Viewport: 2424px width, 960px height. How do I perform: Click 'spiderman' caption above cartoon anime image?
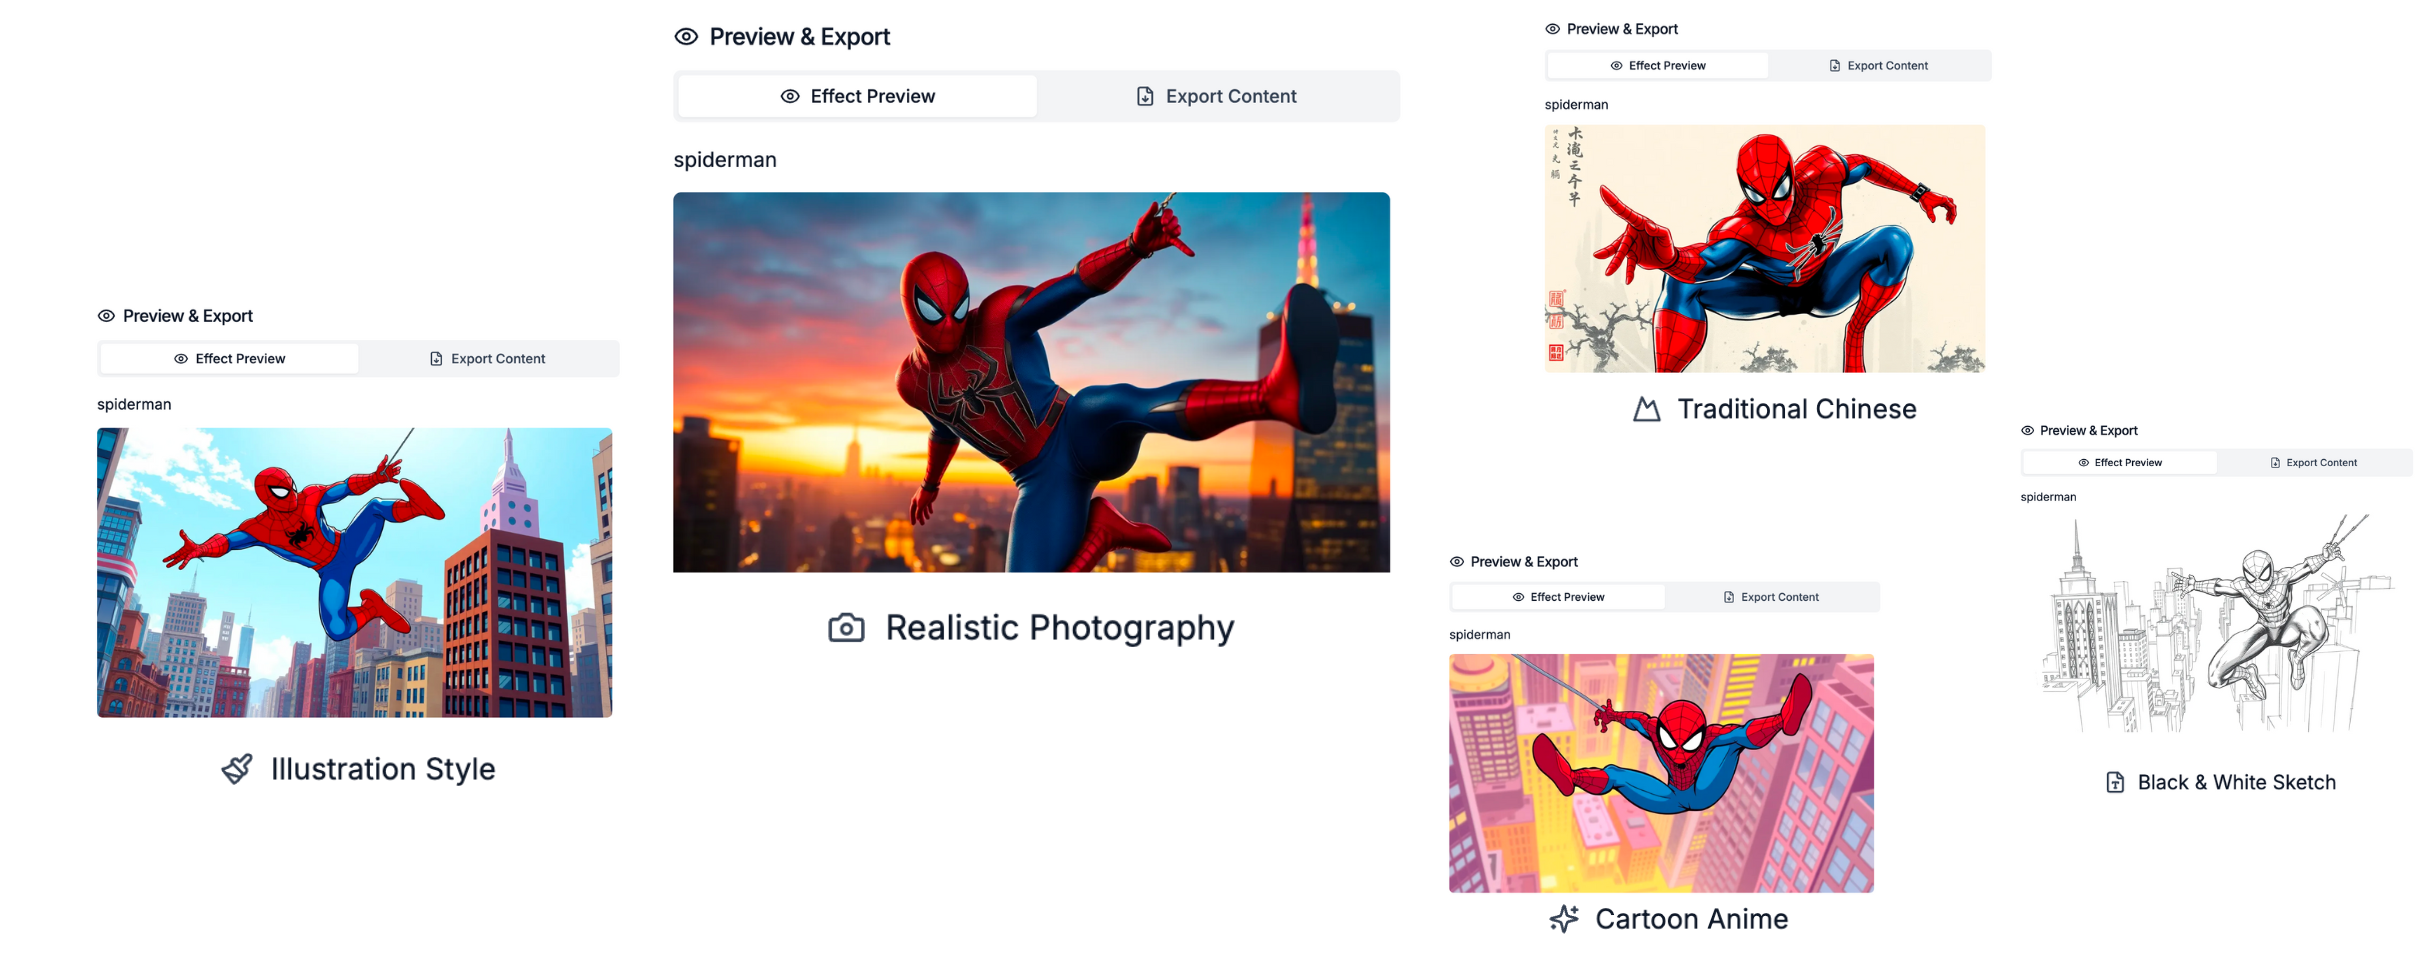pos(1480,635)
